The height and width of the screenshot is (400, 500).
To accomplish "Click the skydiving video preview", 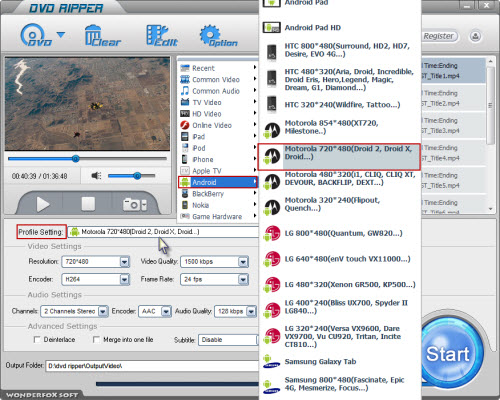I will click(x=87, y=104).
